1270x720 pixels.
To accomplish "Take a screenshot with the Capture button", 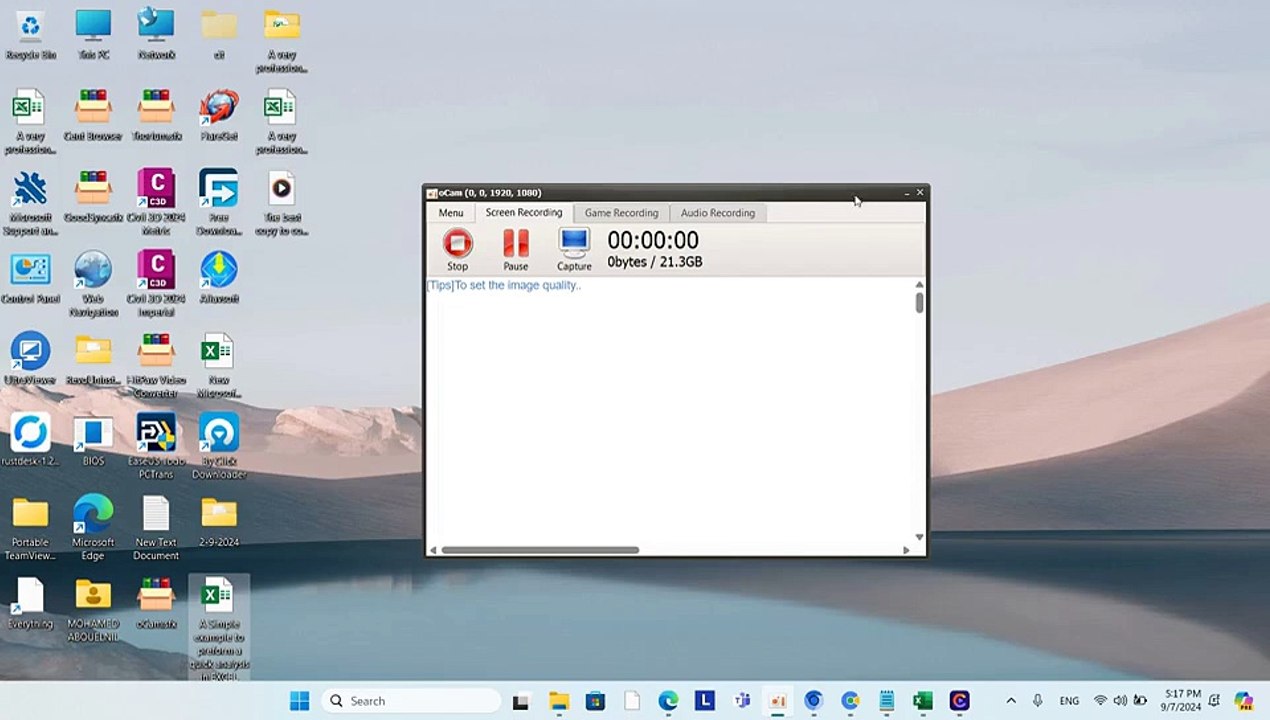I will point(574,248).
